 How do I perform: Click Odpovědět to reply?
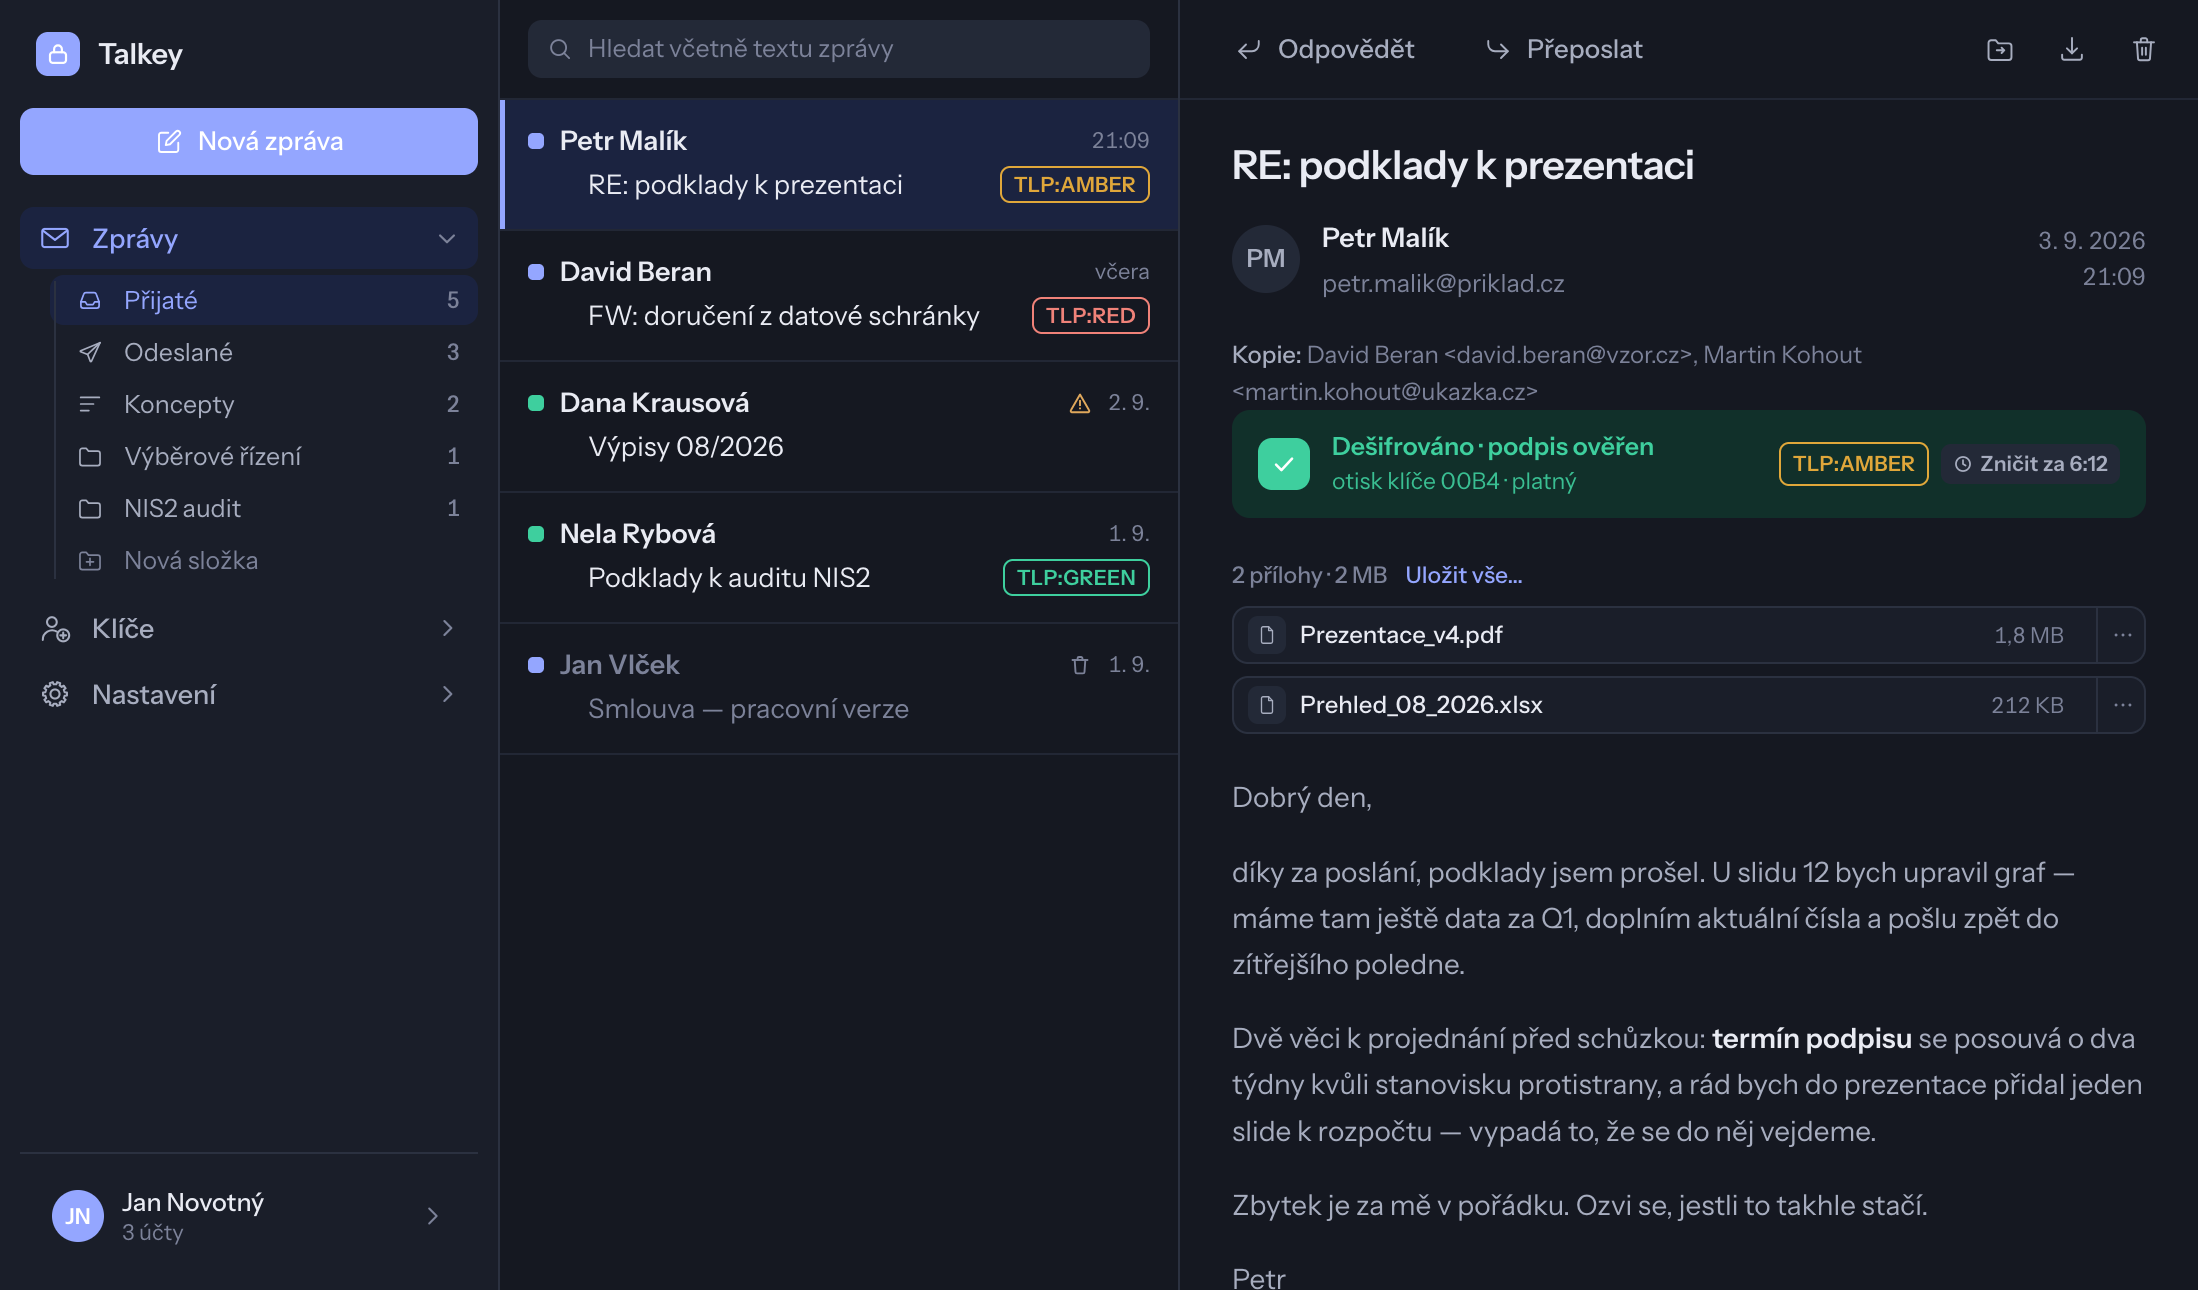[1325, 49]
